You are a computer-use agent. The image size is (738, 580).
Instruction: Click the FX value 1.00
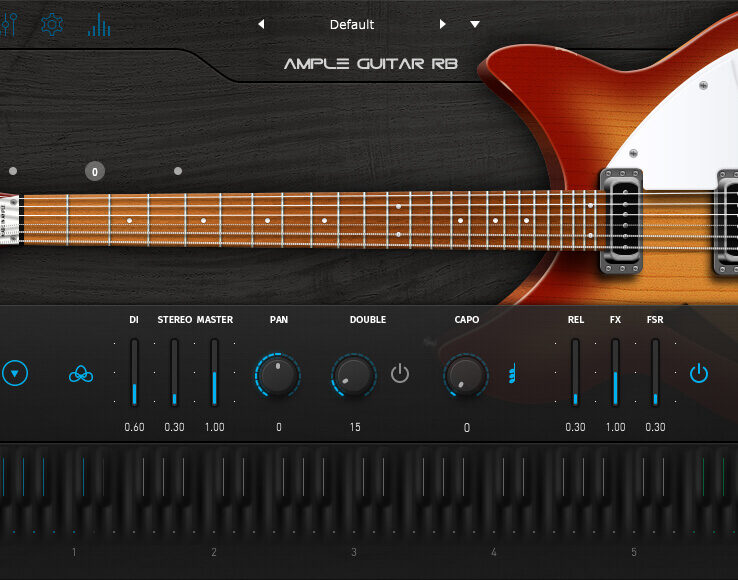(615, 427)
